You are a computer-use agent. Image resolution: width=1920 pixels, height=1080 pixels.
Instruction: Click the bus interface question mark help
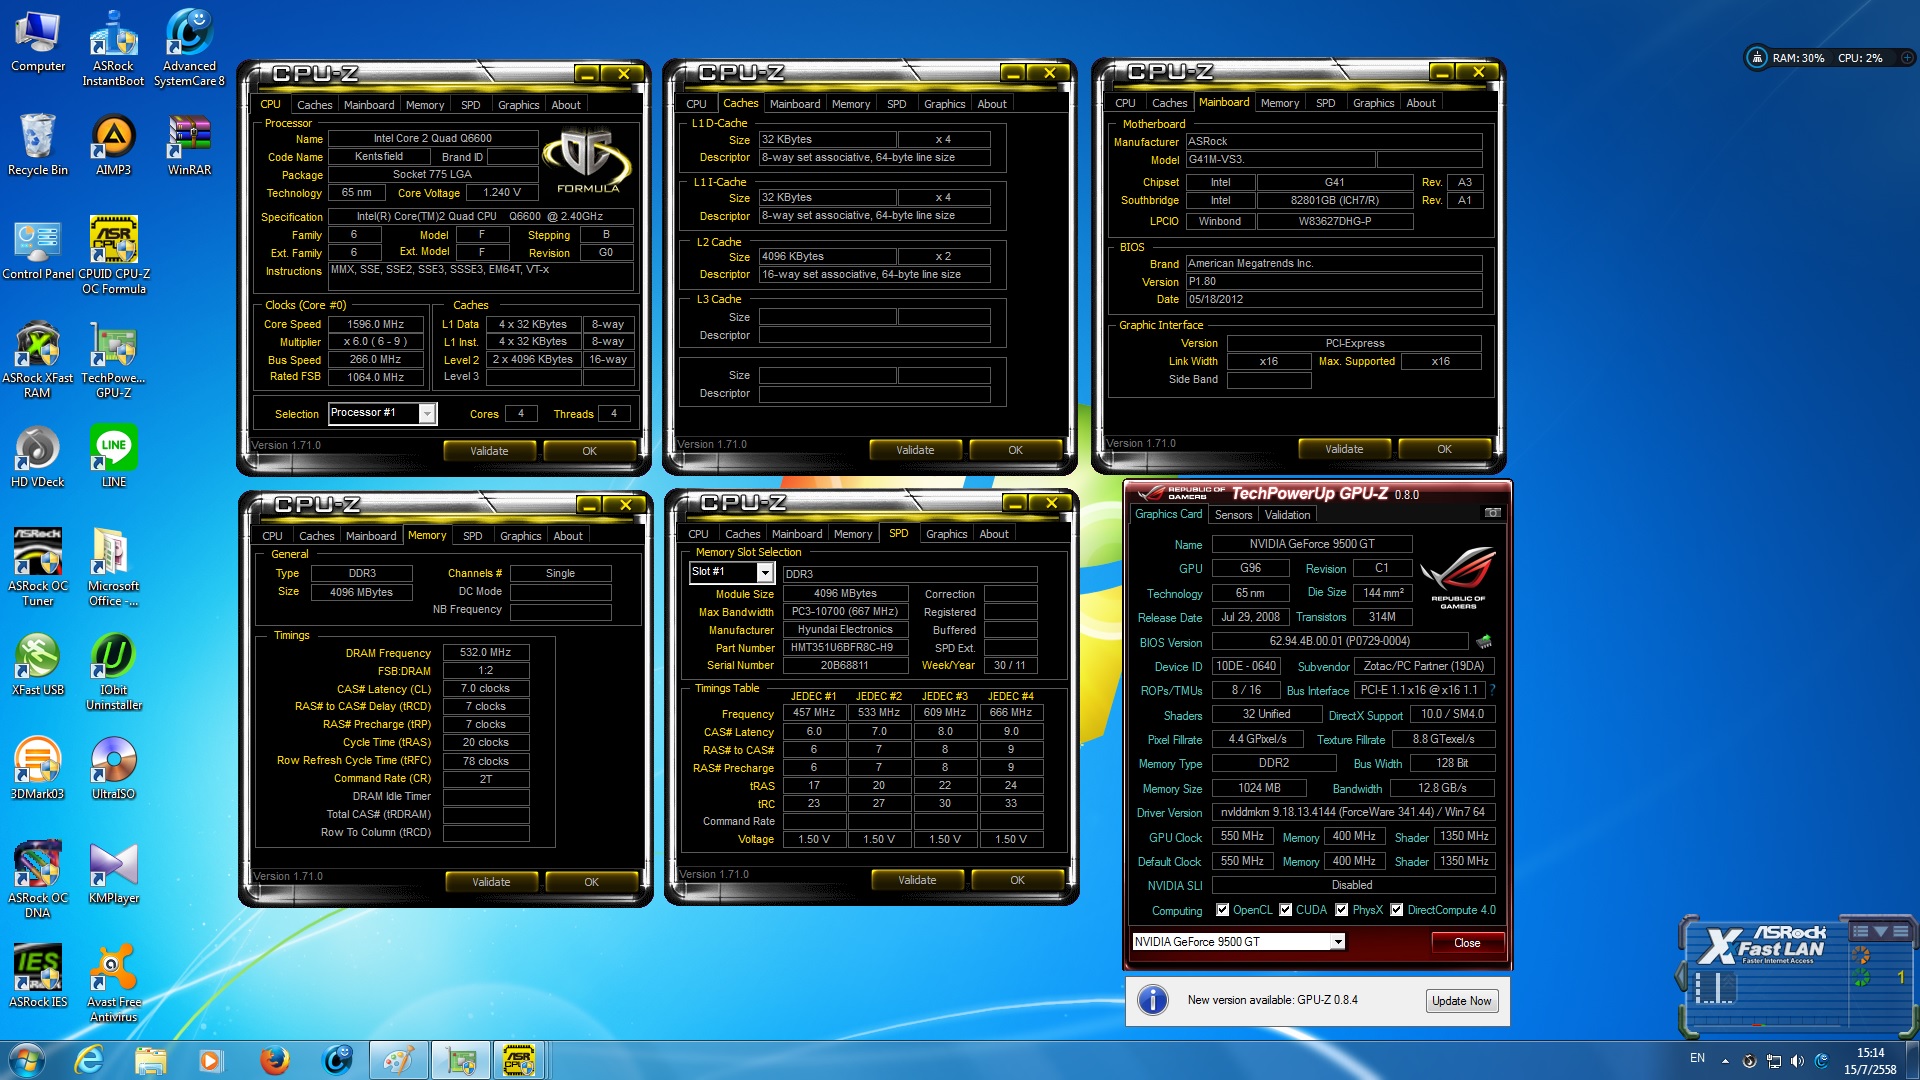[x=1492, y=690]
